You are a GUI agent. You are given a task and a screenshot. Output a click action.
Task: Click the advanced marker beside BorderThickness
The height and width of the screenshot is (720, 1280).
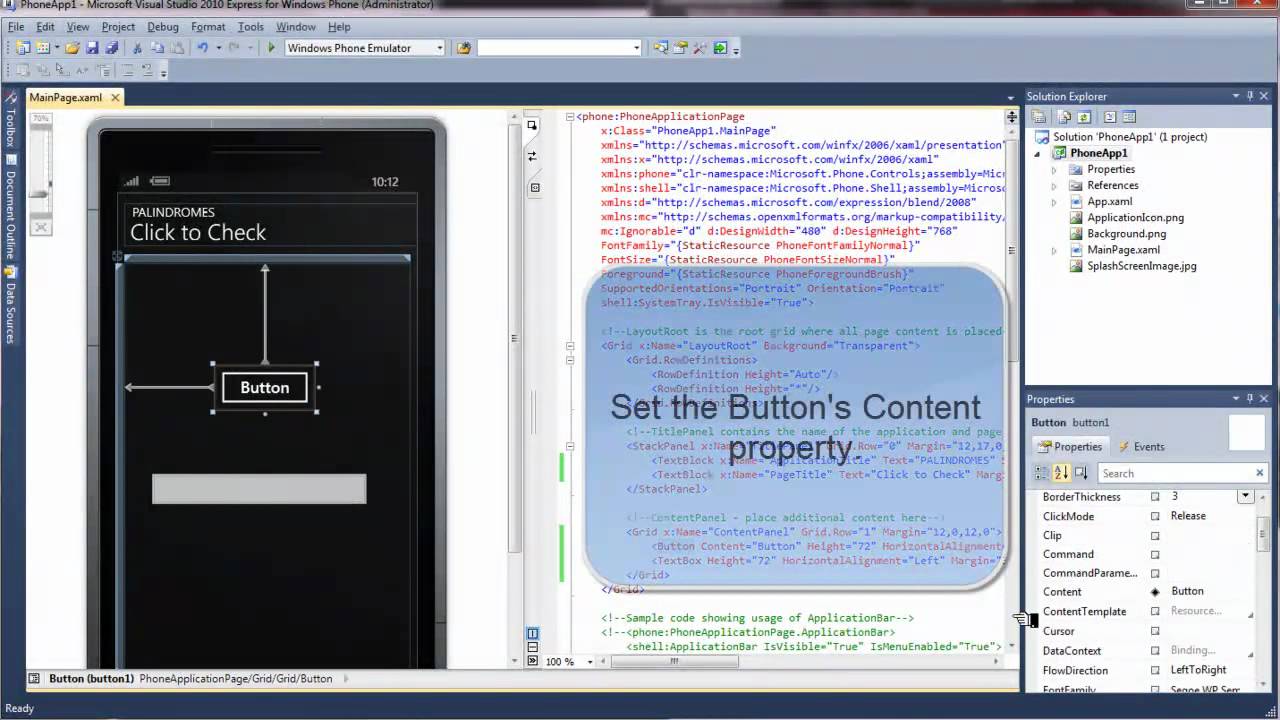click(1155, 497)
